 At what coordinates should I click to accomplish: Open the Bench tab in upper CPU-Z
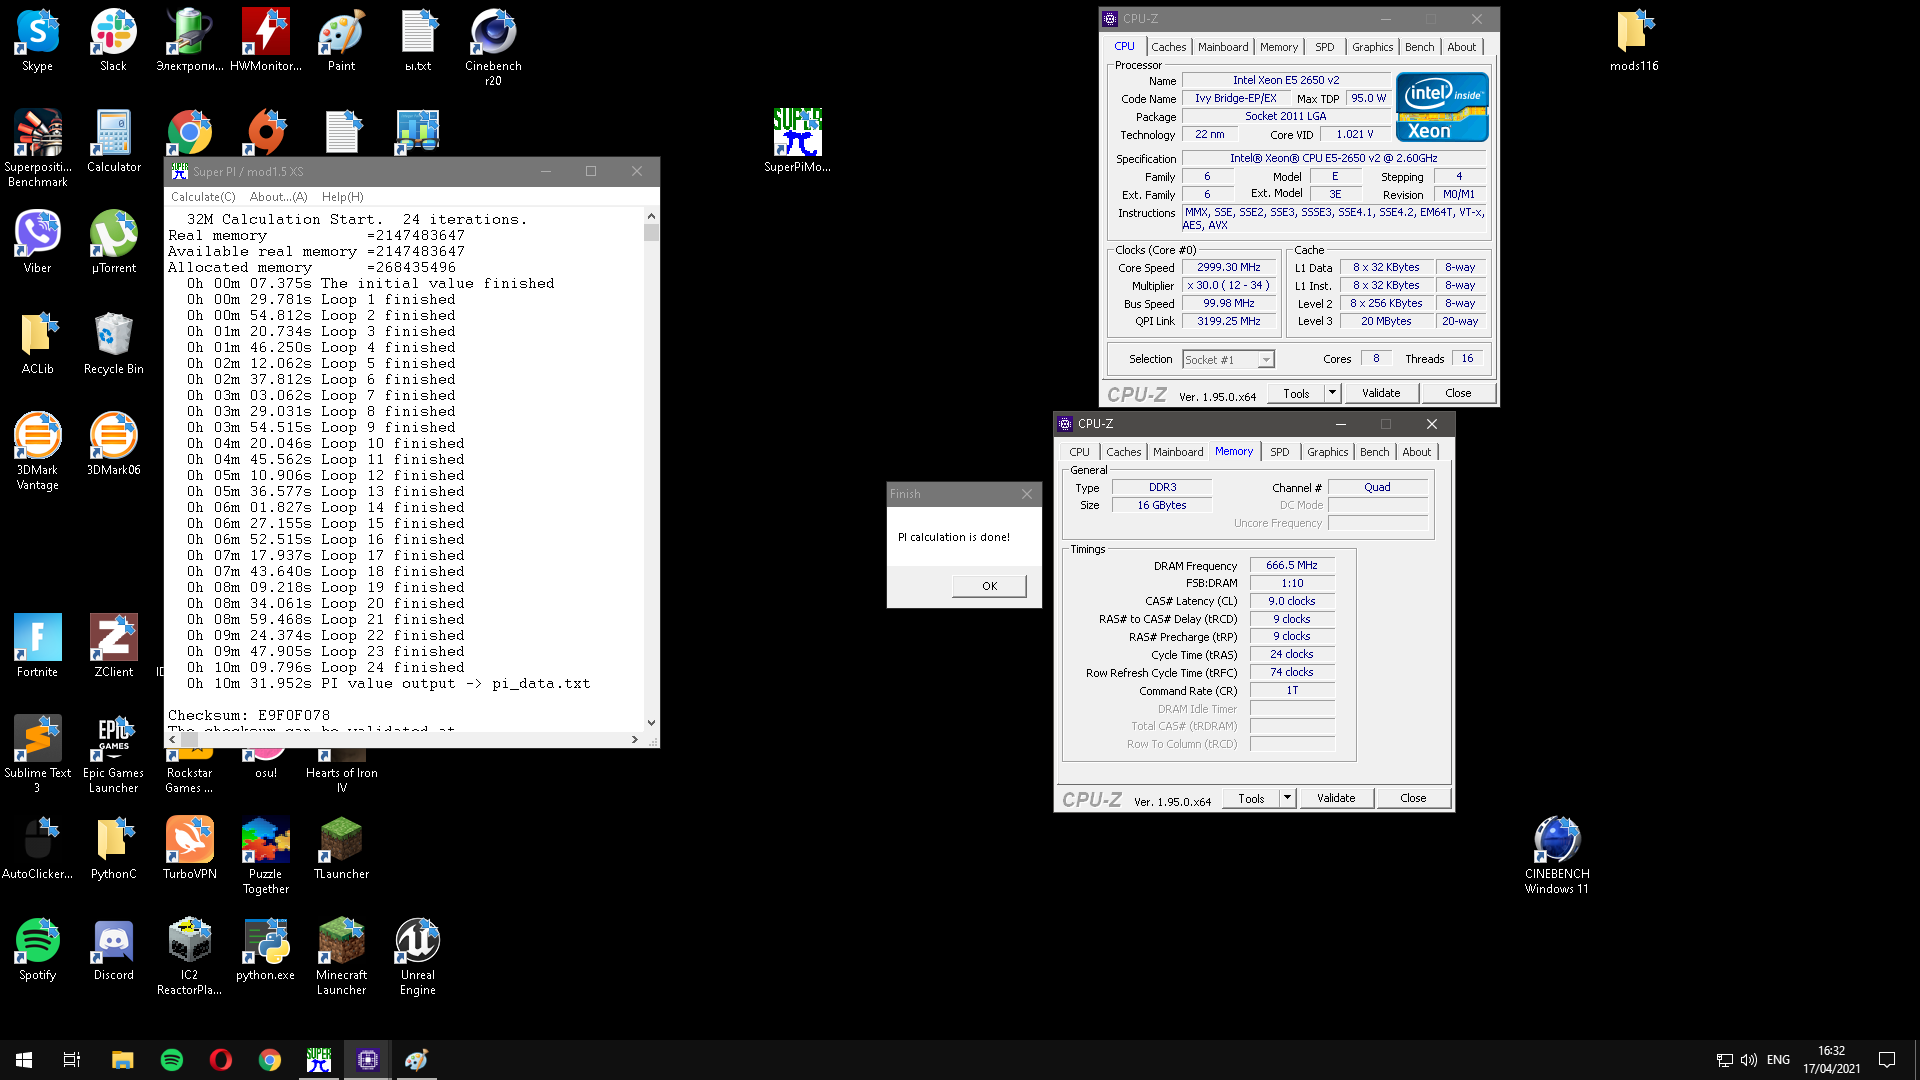[1419, 47]
